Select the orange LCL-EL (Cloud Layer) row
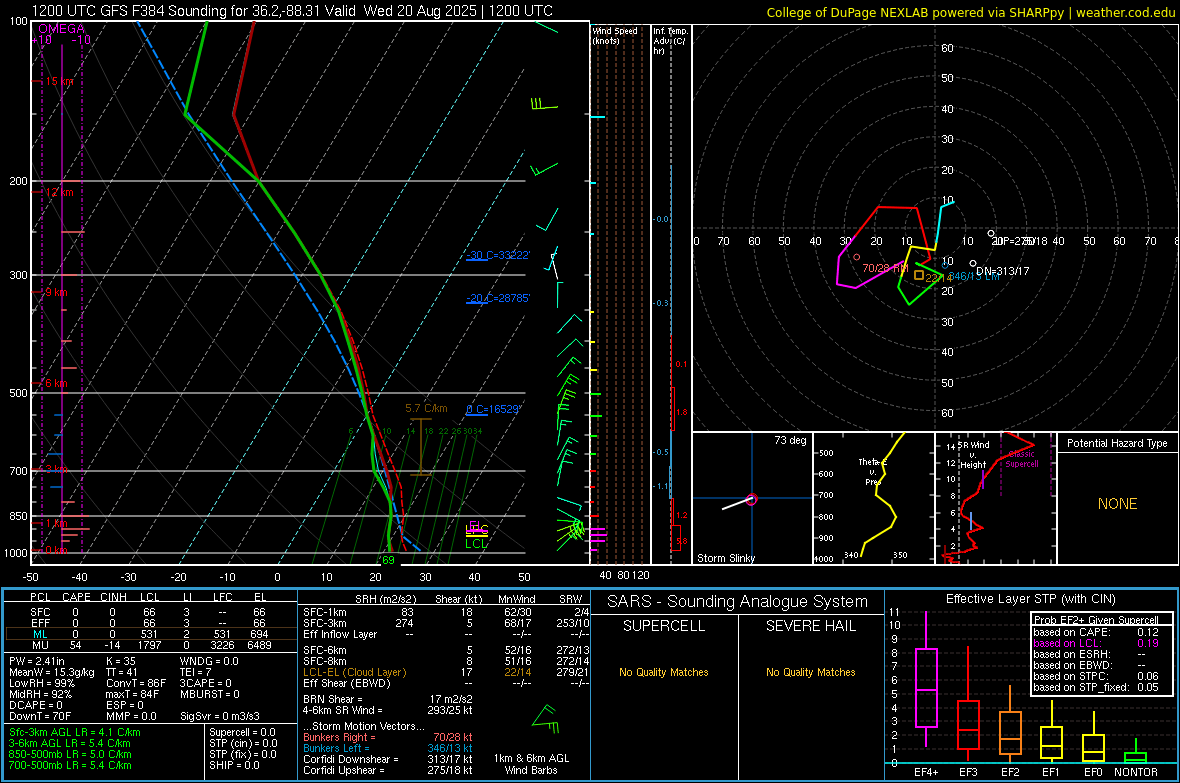 (446, 672)
